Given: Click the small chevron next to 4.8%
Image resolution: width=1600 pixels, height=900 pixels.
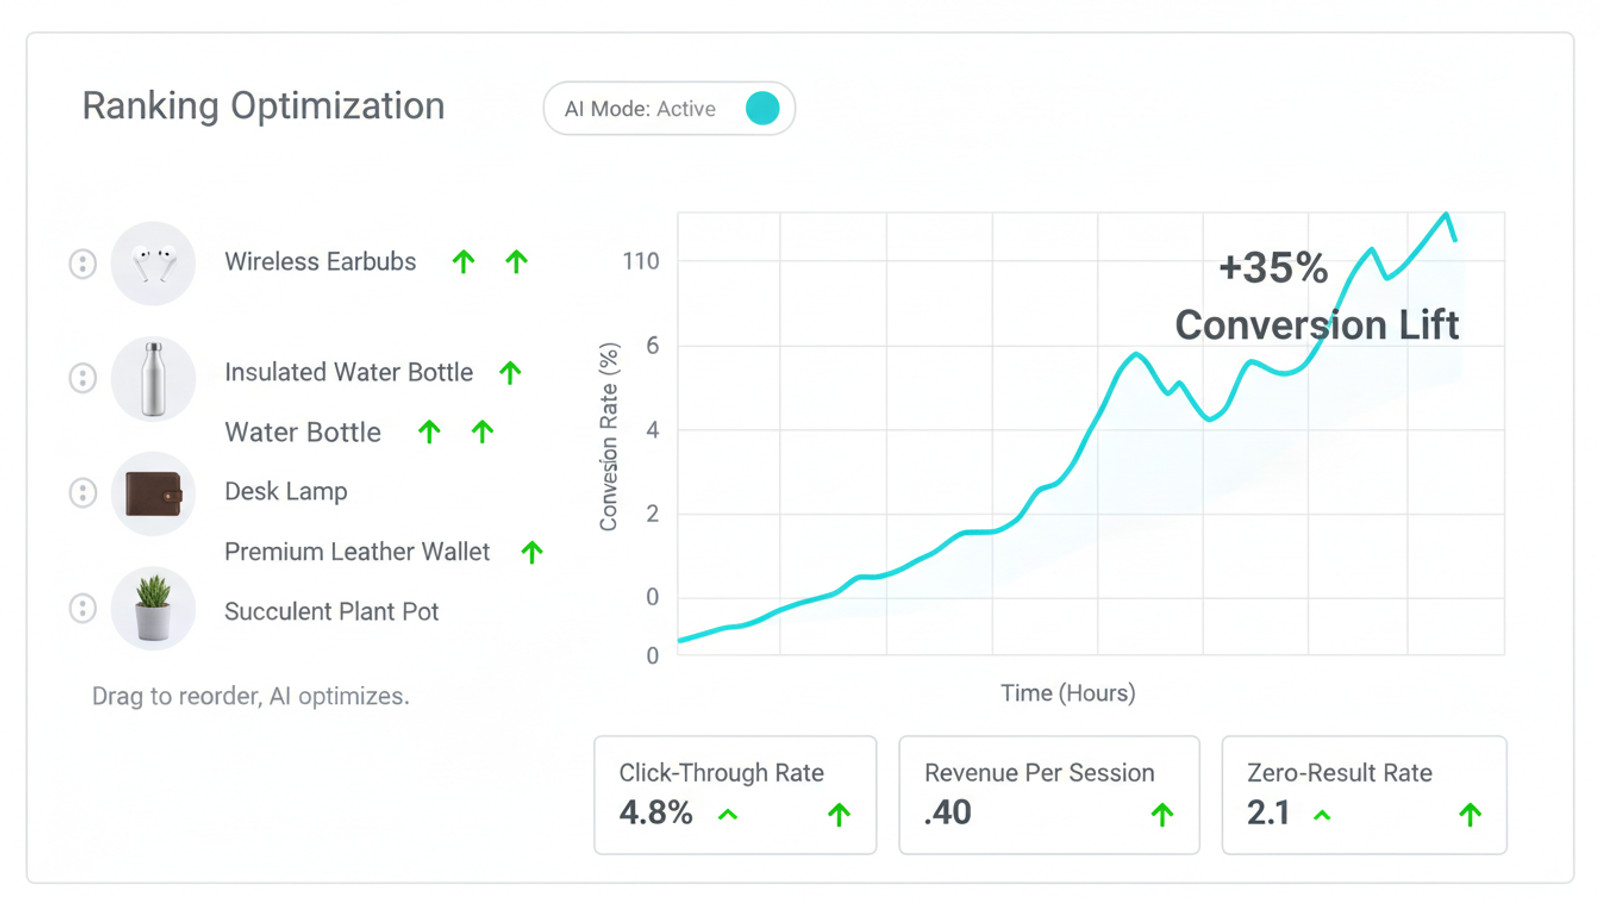Looking at the screenshot, I should pyautogui.click(x=728, y=815).
